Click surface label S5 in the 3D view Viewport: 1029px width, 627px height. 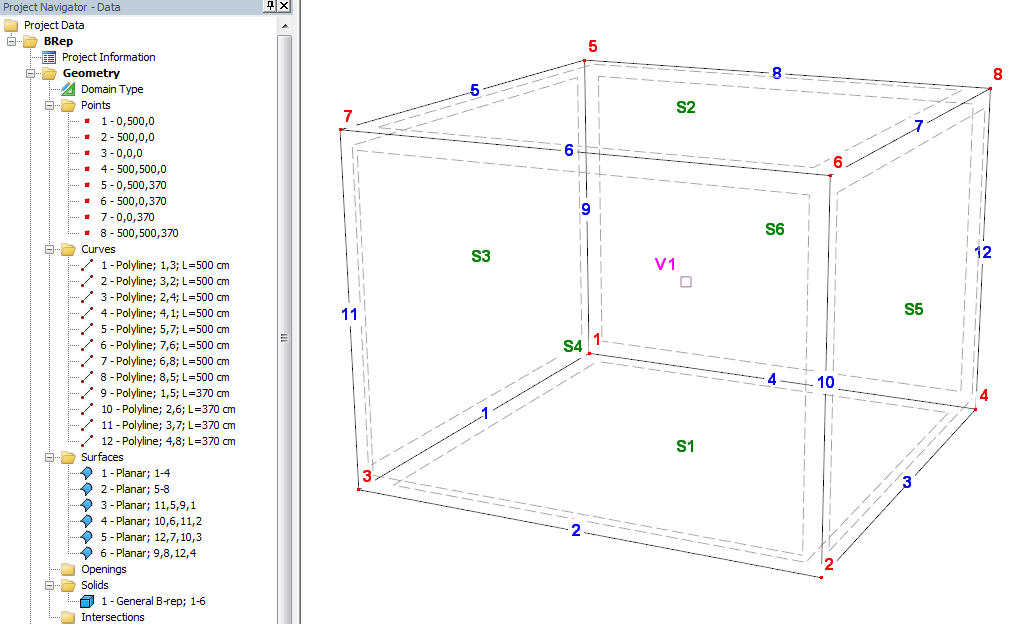pyautogui.click(x=914, y=309)
